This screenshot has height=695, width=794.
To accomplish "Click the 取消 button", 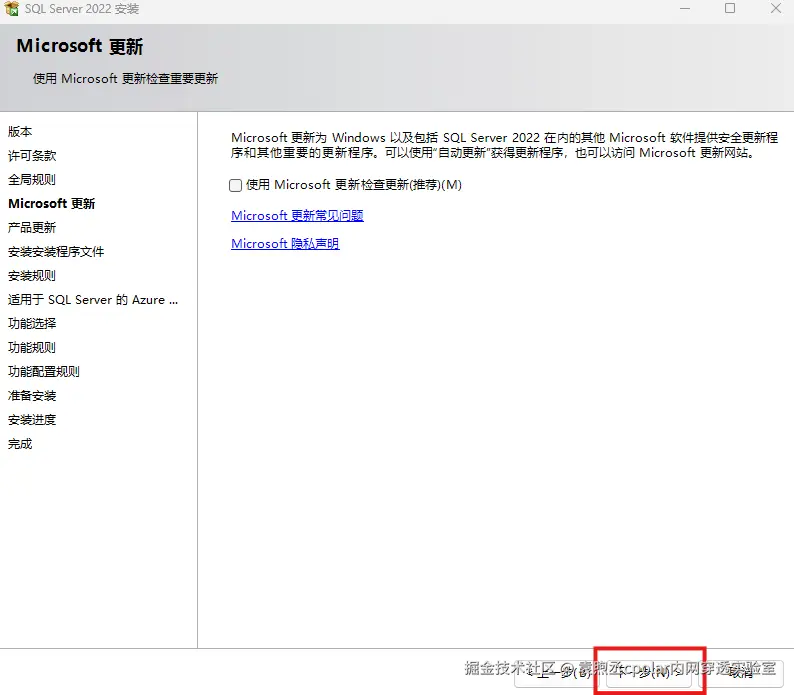I will coord(741,673).
